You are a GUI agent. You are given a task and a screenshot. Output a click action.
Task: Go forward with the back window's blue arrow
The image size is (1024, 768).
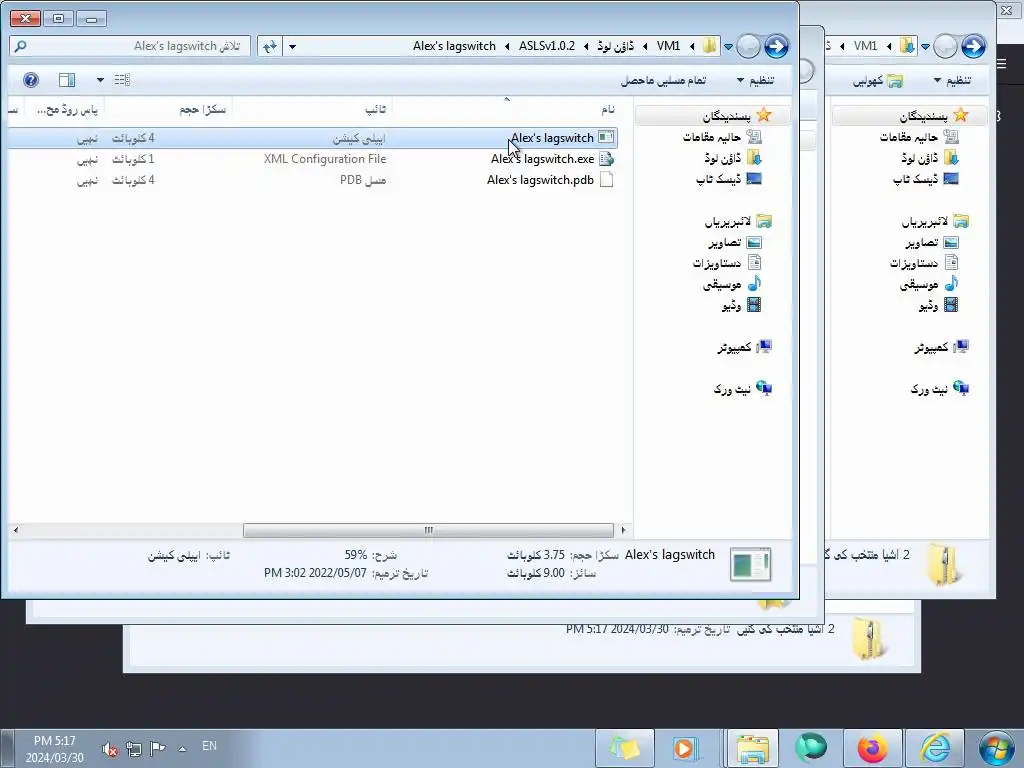click(972, 46)
